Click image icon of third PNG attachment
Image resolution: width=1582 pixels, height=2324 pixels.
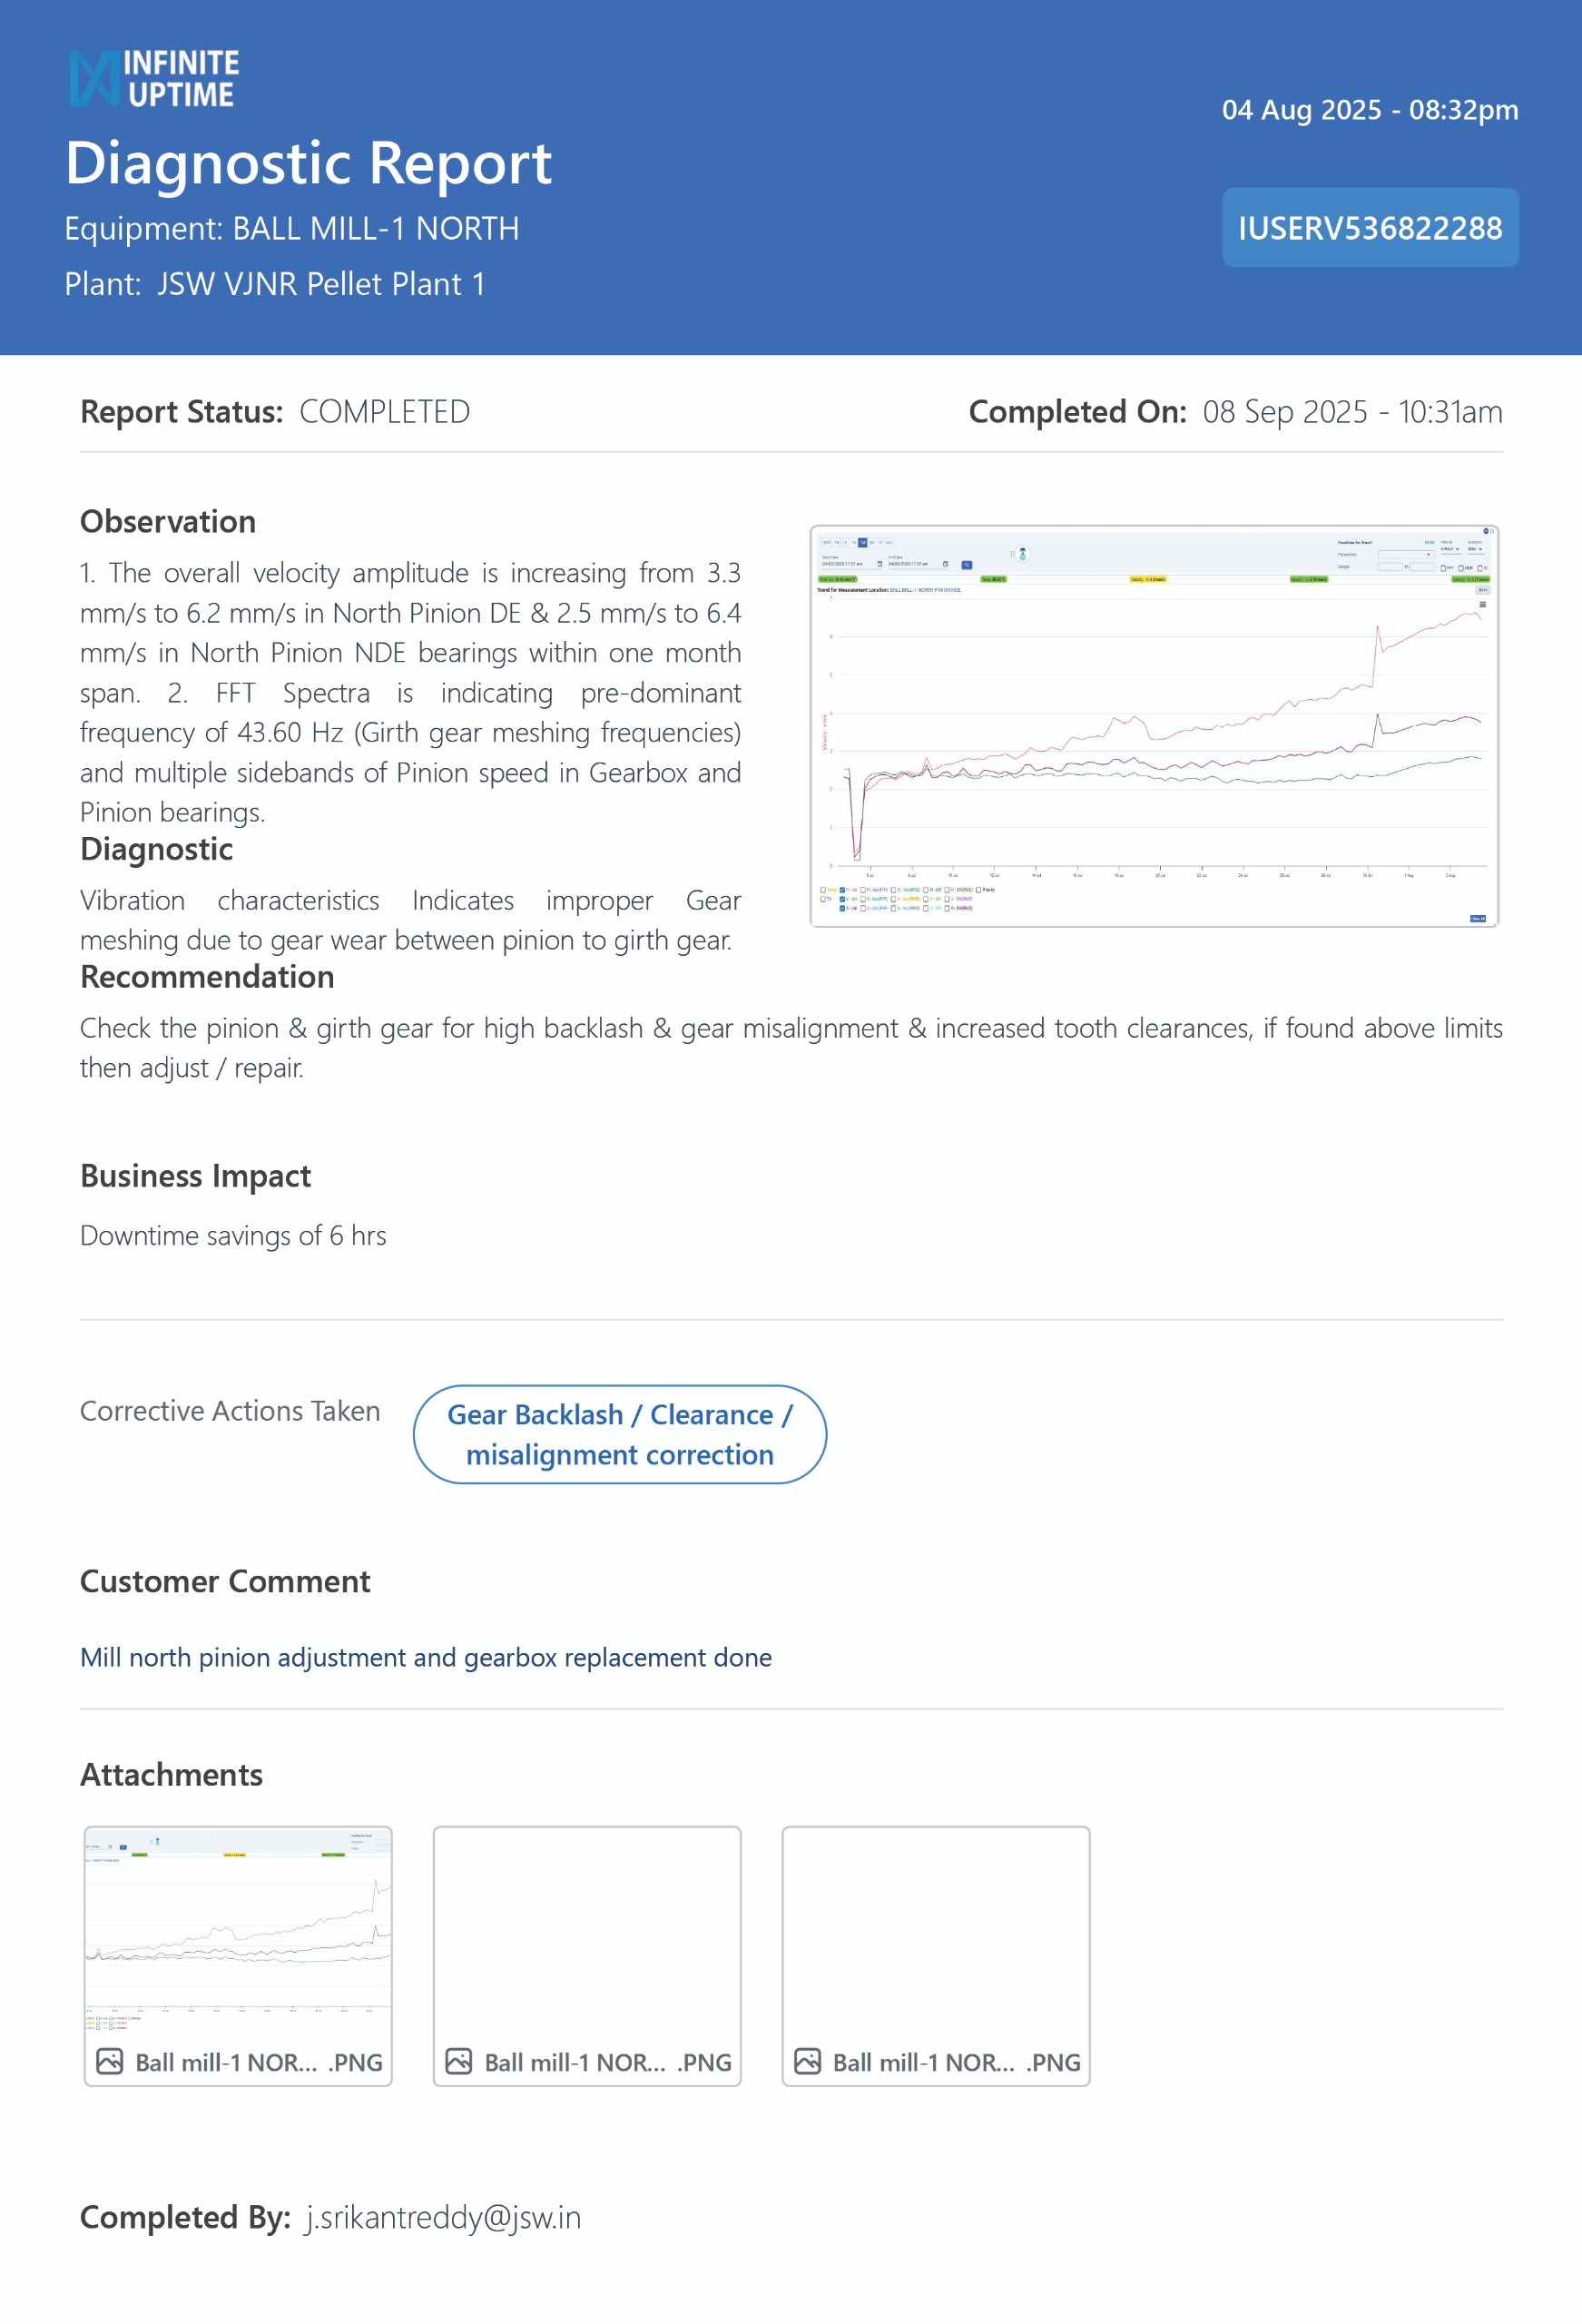[807, 2061]
